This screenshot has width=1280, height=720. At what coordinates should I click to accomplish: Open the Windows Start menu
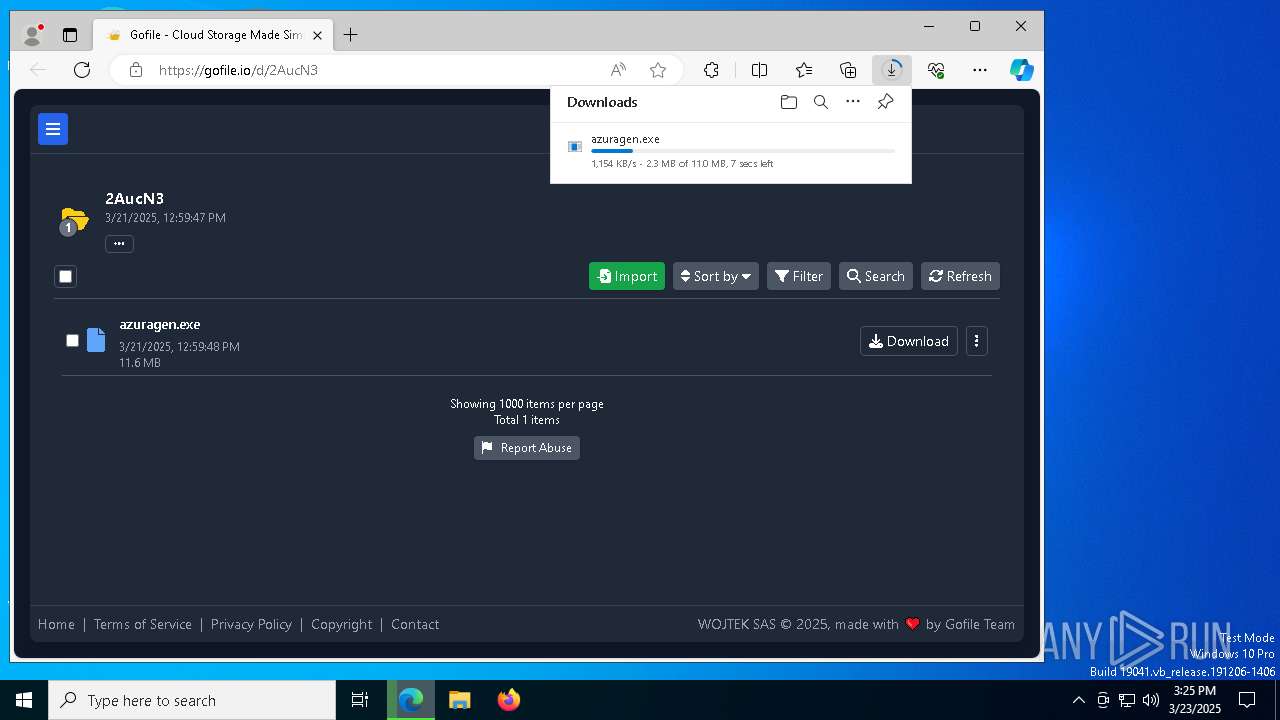point(24,700)
